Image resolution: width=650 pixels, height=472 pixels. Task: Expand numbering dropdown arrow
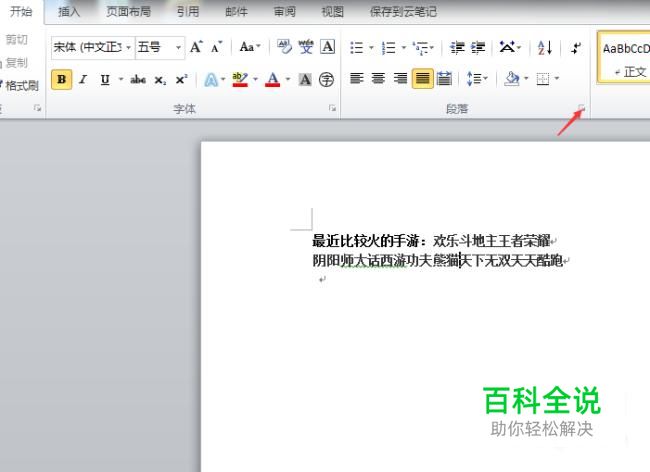pyautogui.click(x=404, y=48)
